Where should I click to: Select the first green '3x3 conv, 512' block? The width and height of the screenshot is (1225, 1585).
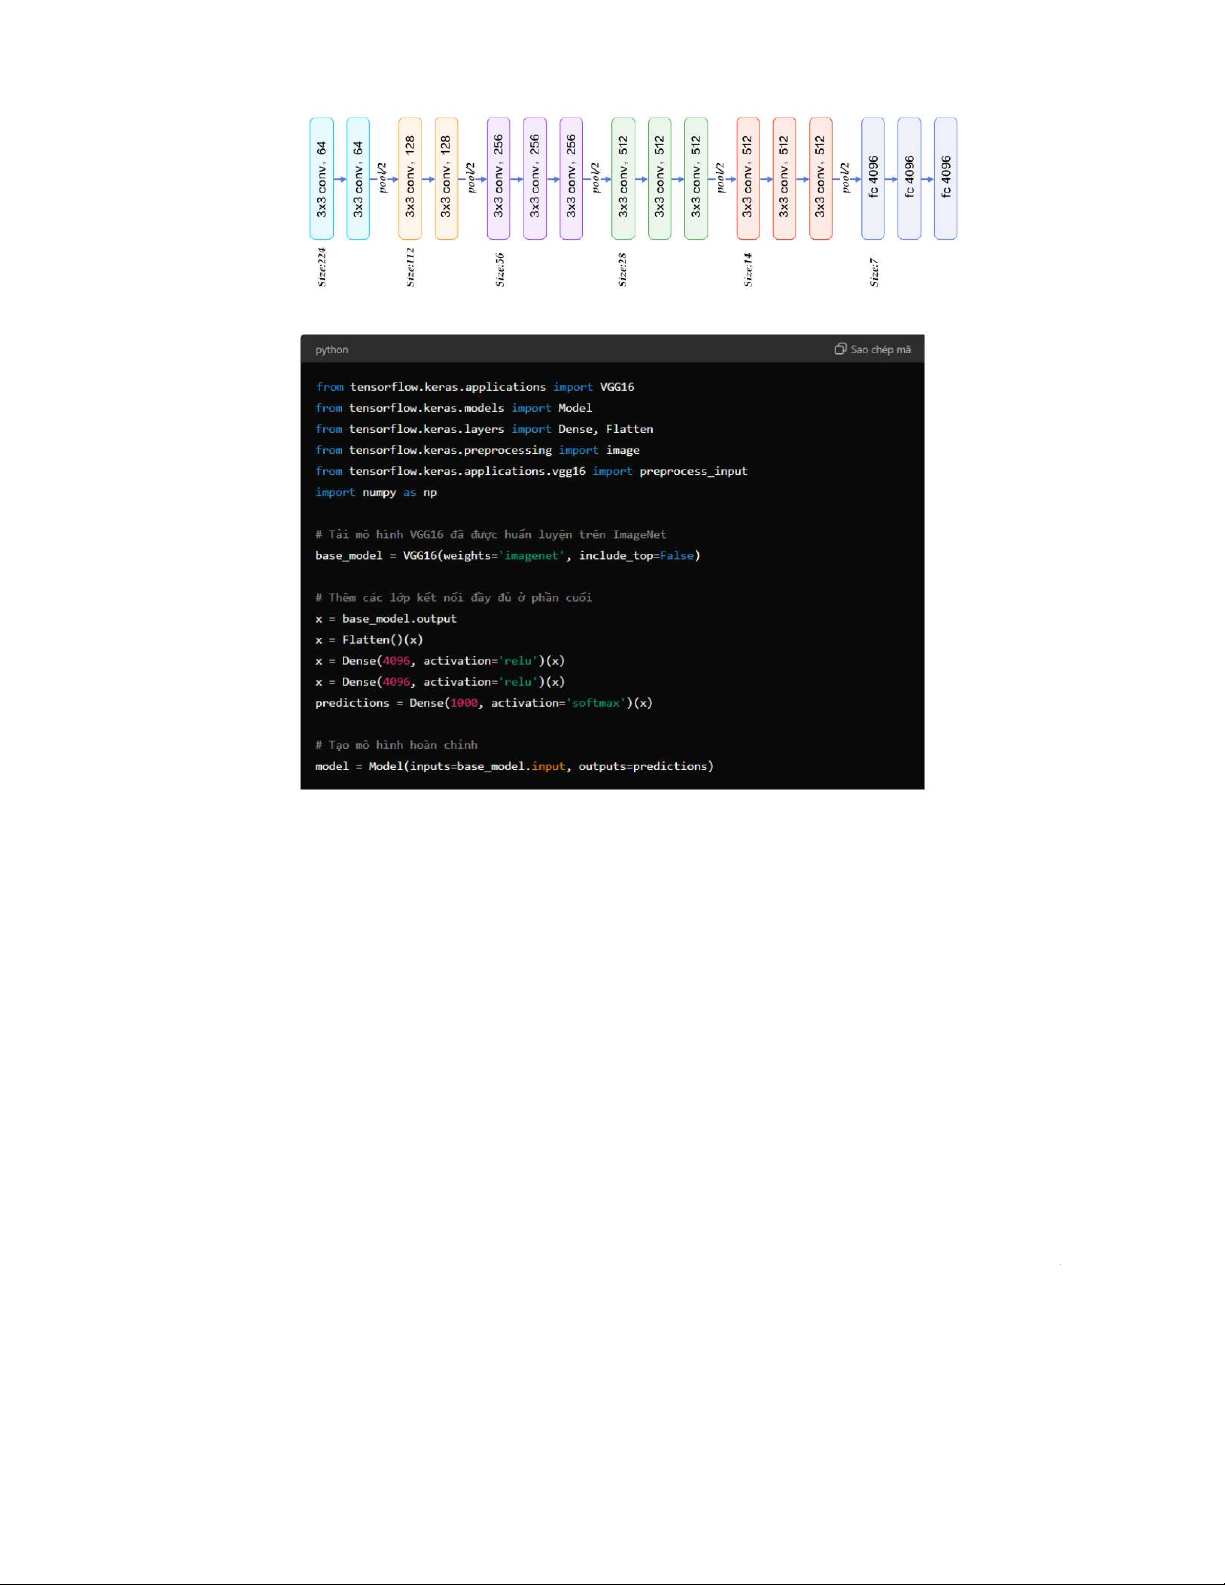(623, 179)
